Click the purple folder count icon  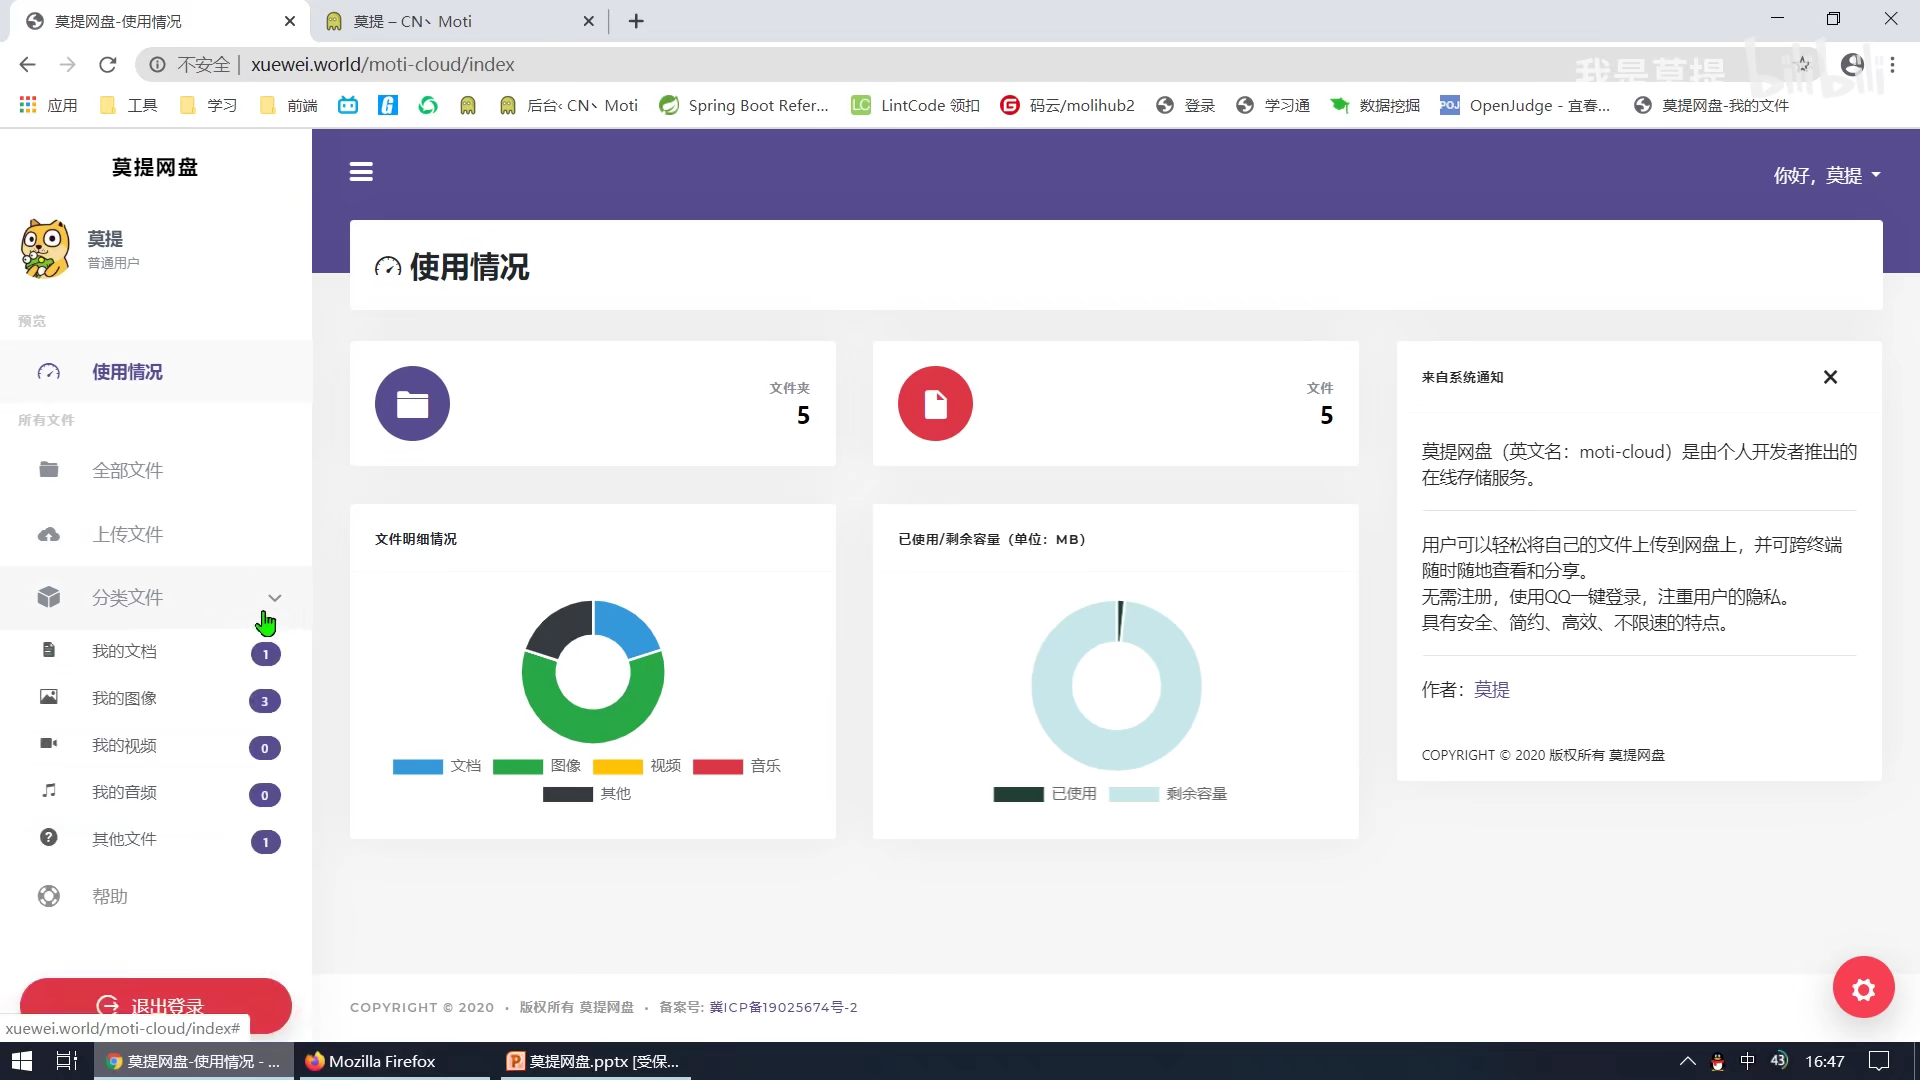[412, 404]
